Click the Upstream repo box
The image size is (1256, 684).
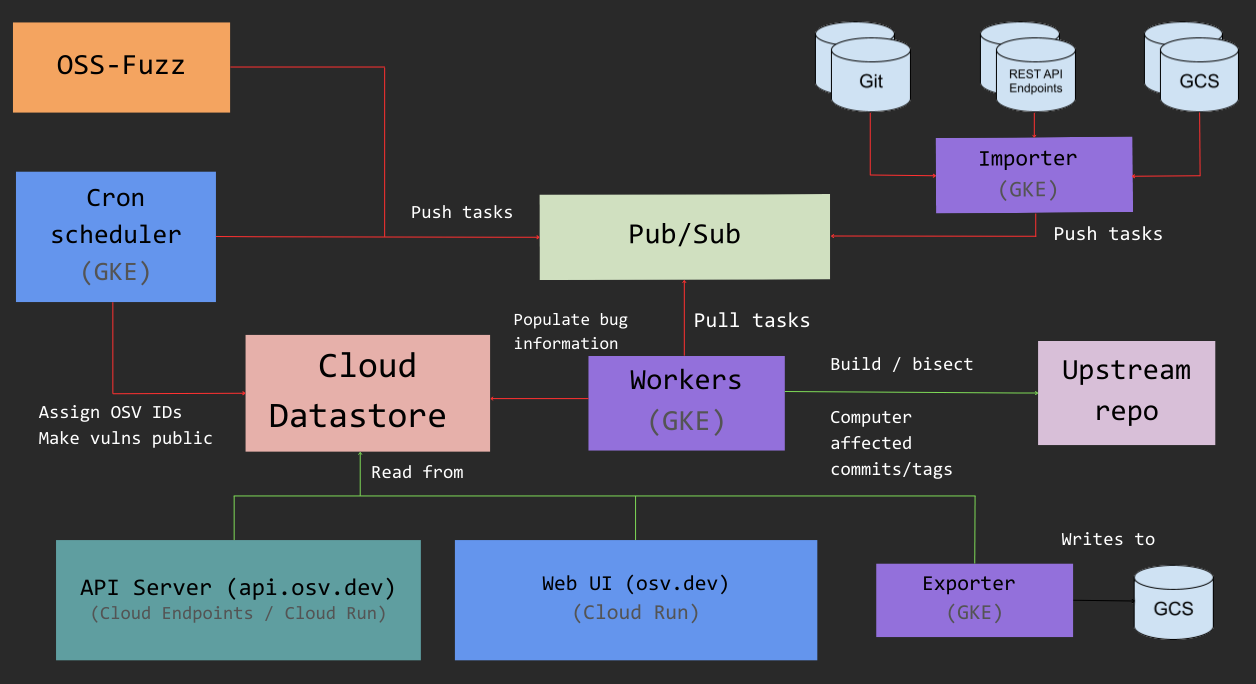pyautogui.click(x=1126, y=393)
